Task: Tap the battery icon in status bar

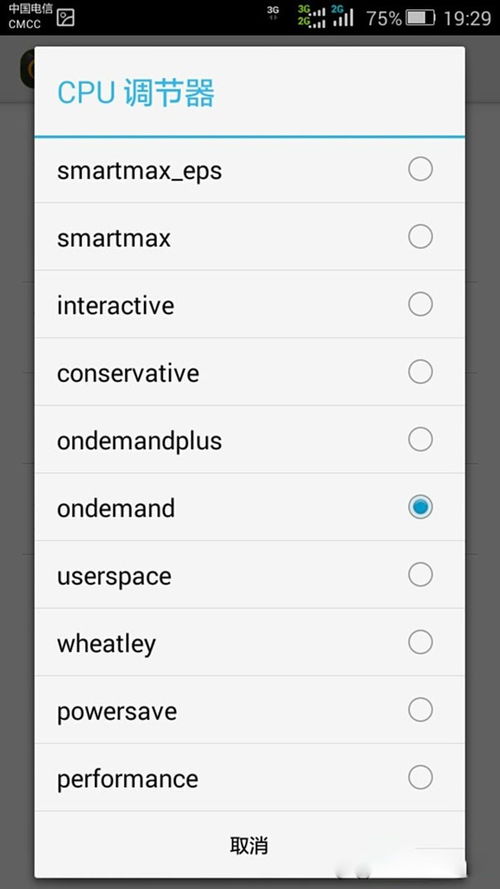Action: click(420, 18)
